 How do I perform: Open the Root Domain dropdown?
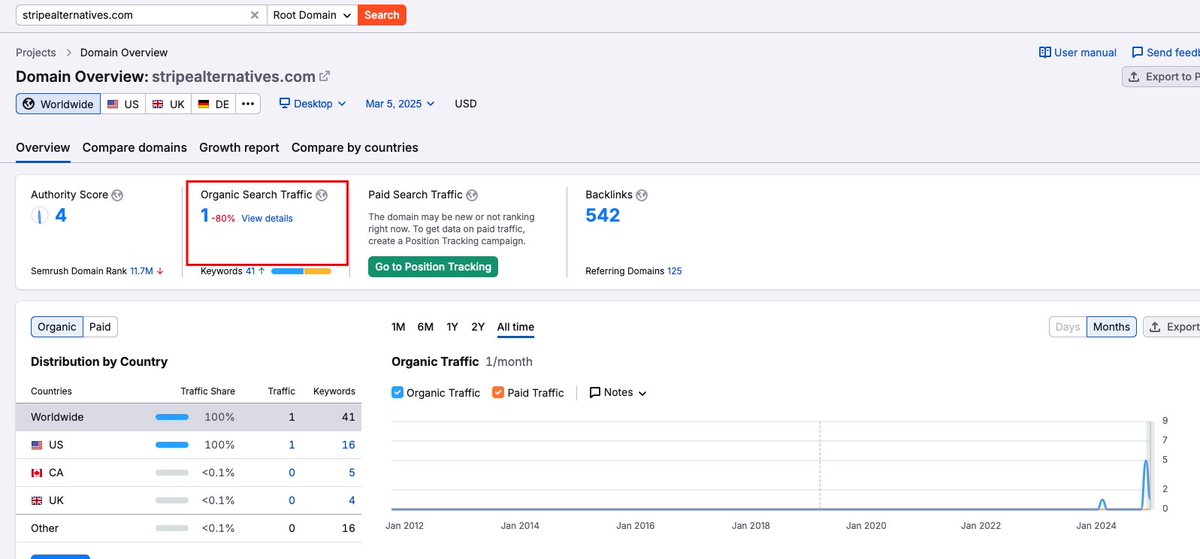click(x=313, y=15)
